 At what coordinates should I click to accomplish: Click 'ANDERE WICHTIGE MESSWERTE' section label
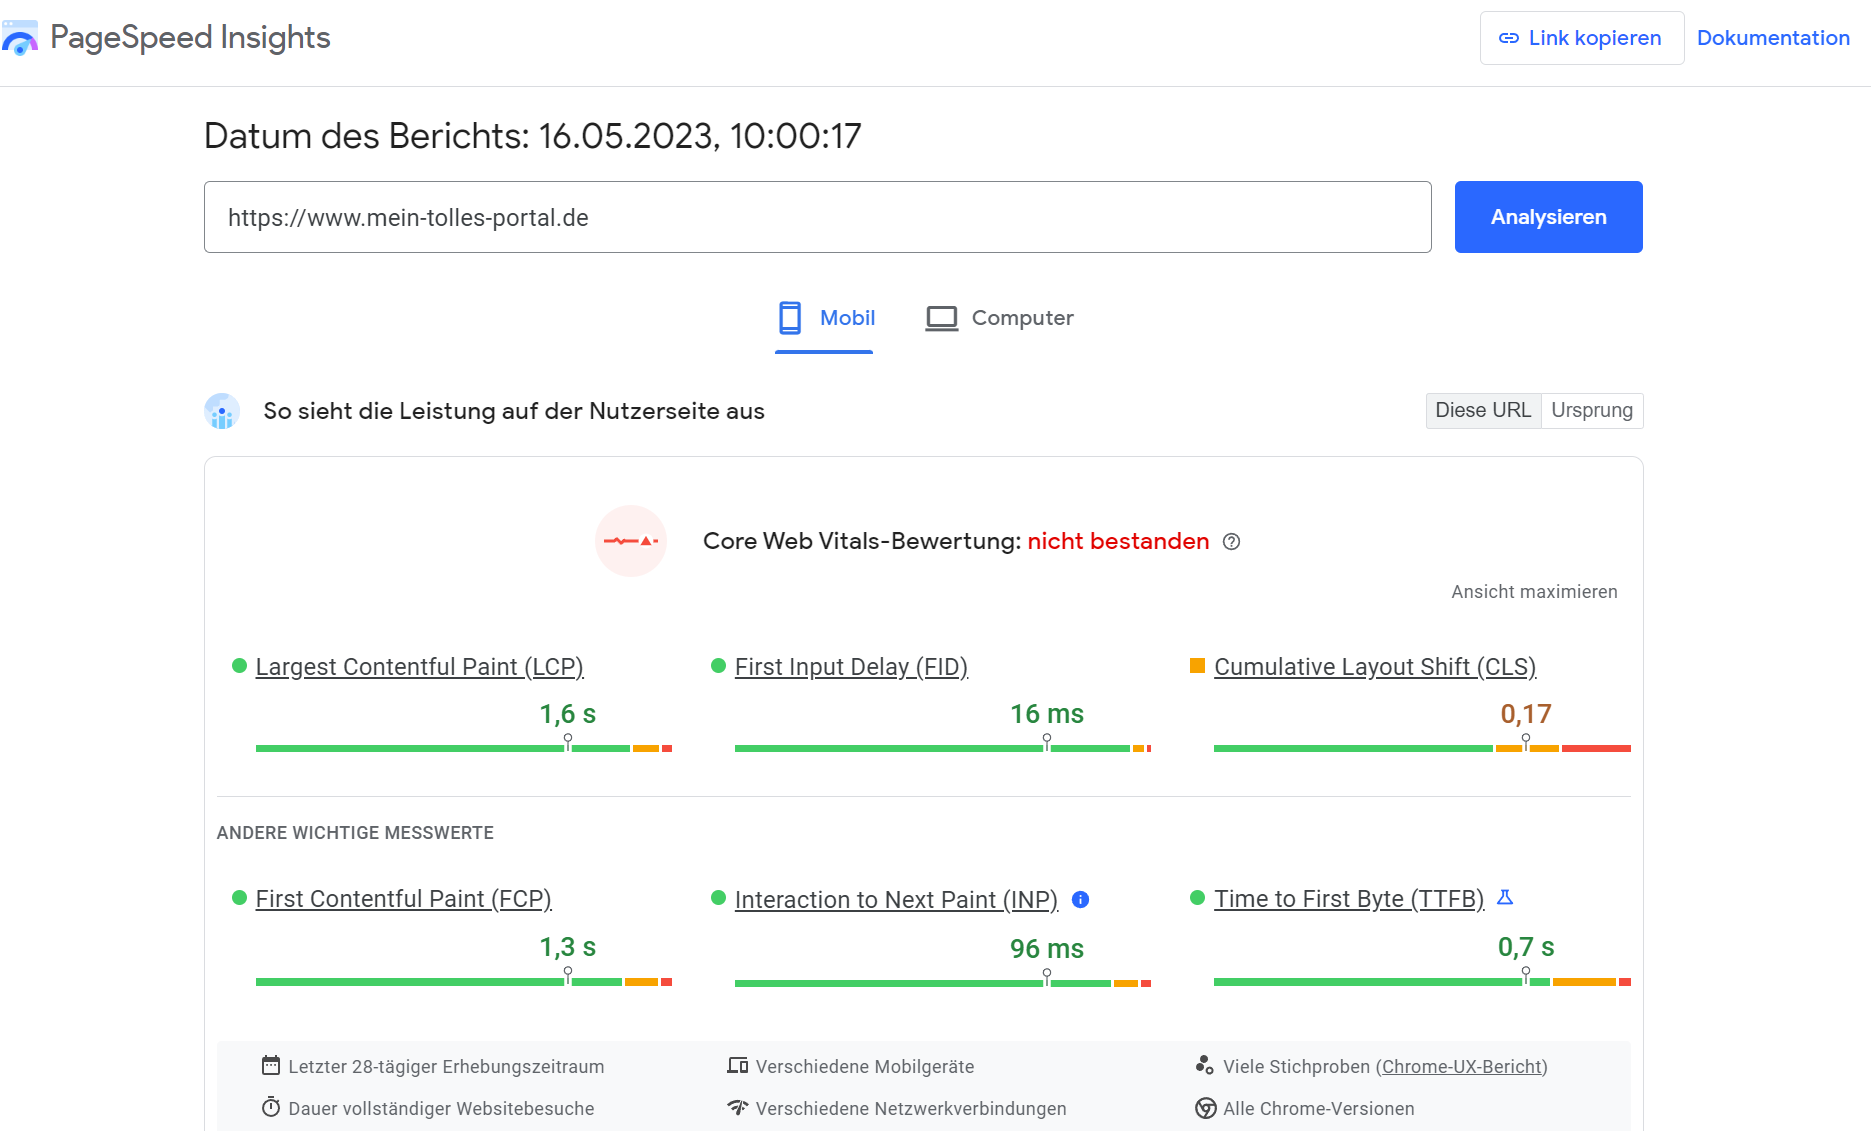[355, 833]
